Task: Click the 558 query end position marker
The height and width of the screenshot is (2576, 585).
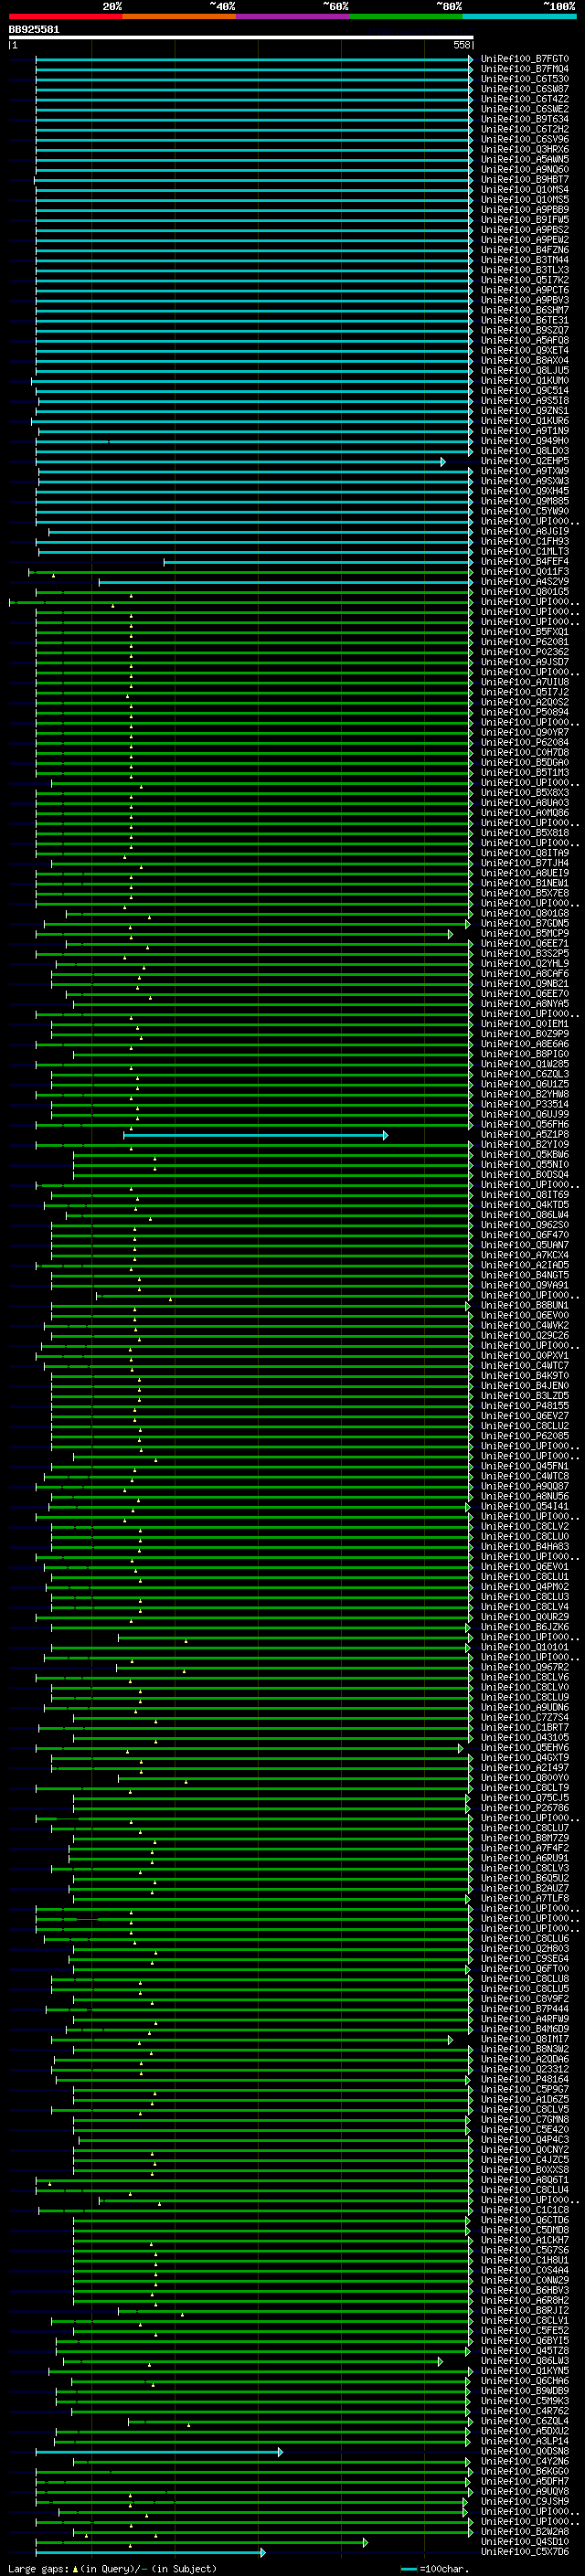Action: [x=462, y=45]
